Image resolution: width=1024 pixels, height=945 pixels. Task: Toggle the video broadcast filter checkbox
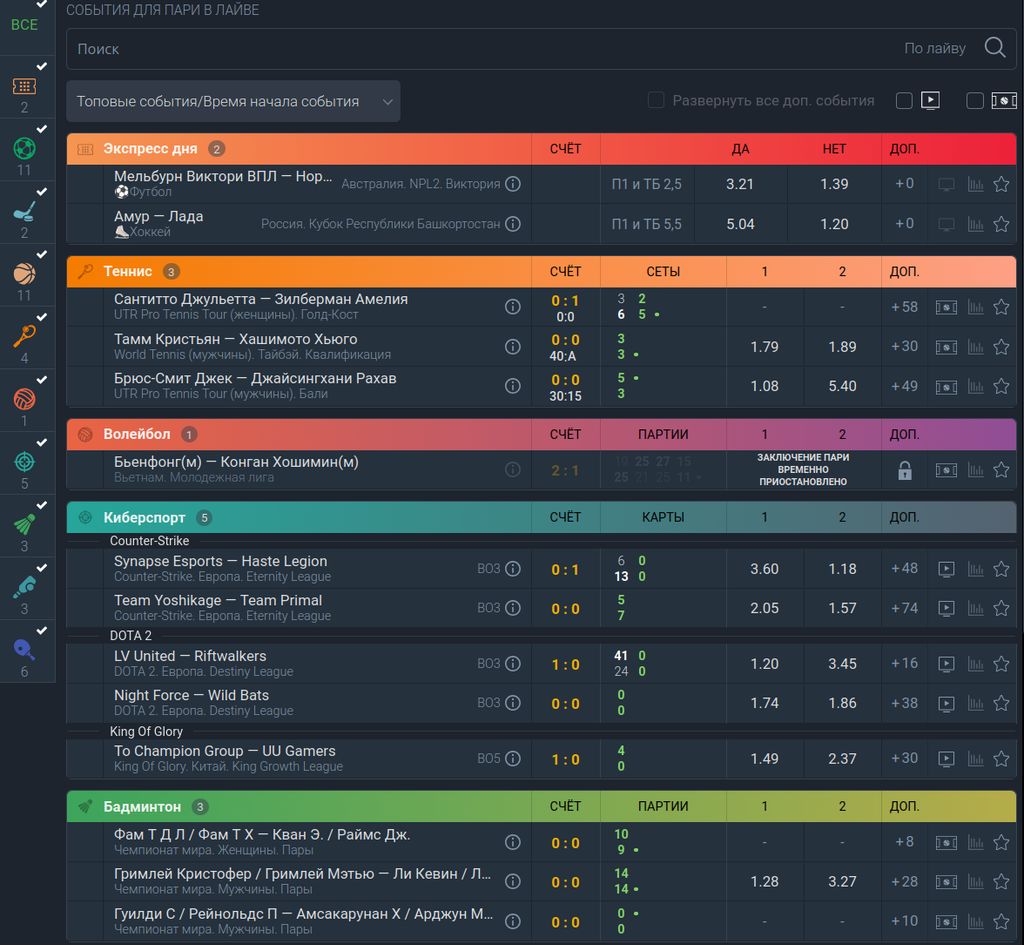904,101
